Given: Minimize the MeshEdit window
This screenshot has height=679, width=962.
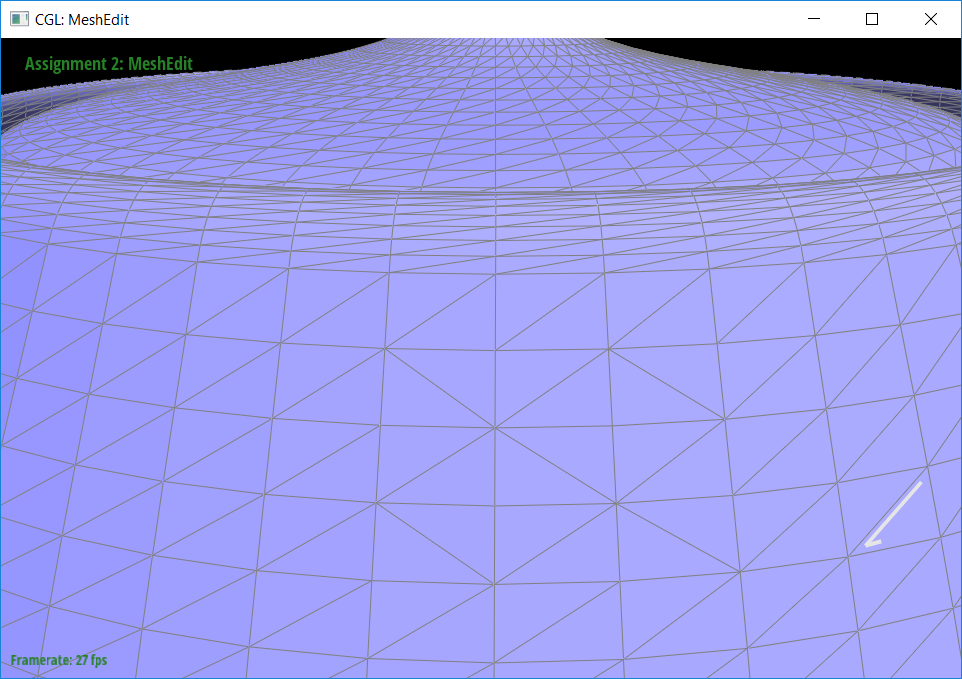Looking at the screenshot, I should pos(814,19).
